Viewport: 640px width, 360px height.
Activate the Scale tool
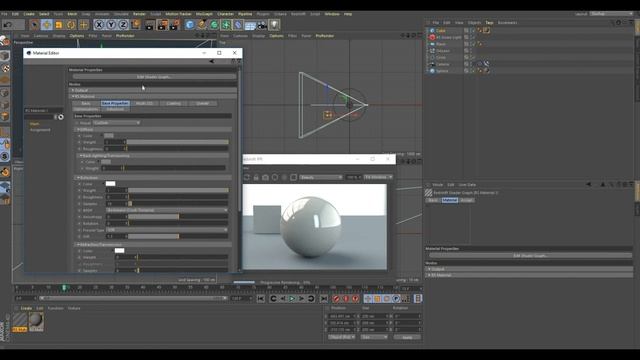point(59,25)
